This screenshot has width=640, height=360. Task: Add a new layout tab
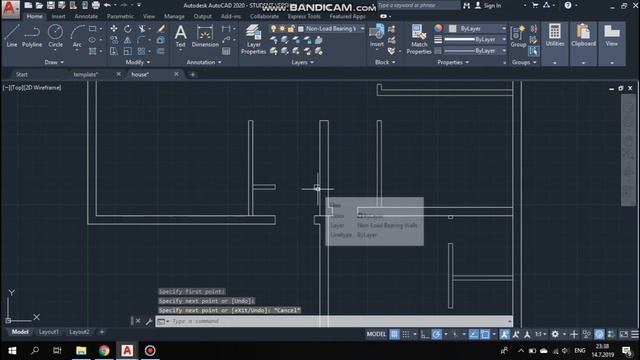(x=102, y=332)
